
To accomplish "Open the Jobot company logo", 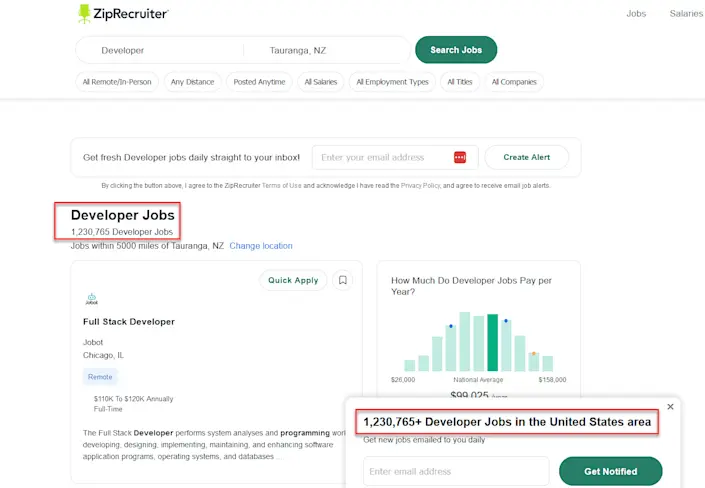I will point(92,299).
